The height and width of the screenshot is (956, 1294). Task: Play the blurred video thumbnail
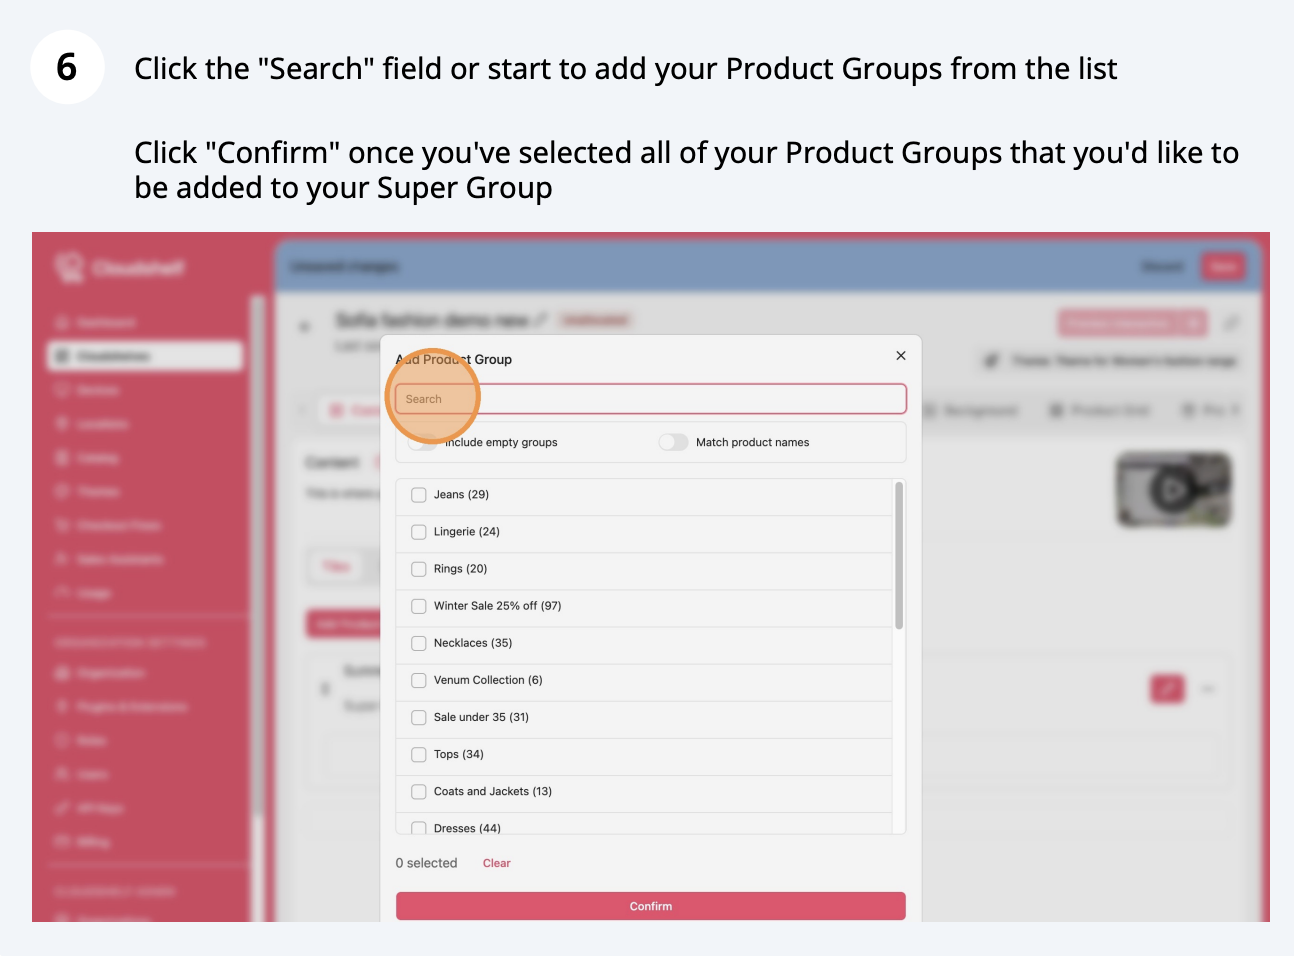pos(1173,490)
